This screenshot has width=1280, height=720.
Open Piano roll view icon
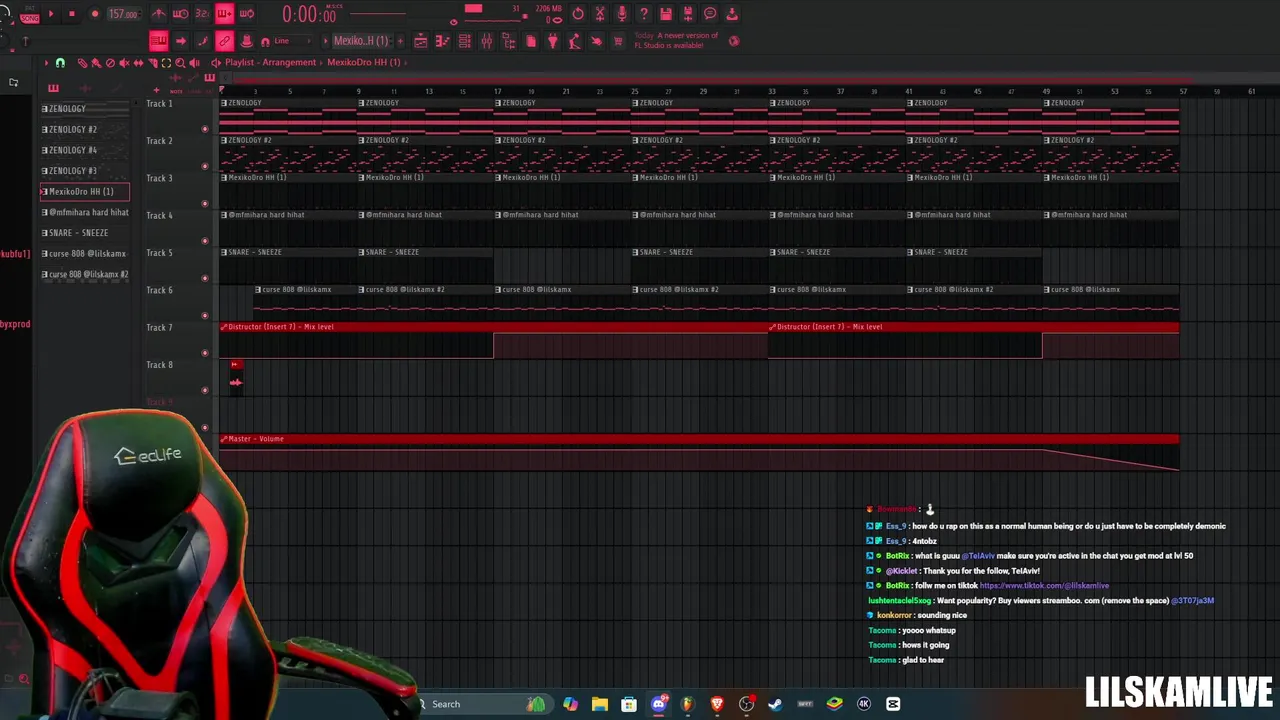(x=443, y=41)
